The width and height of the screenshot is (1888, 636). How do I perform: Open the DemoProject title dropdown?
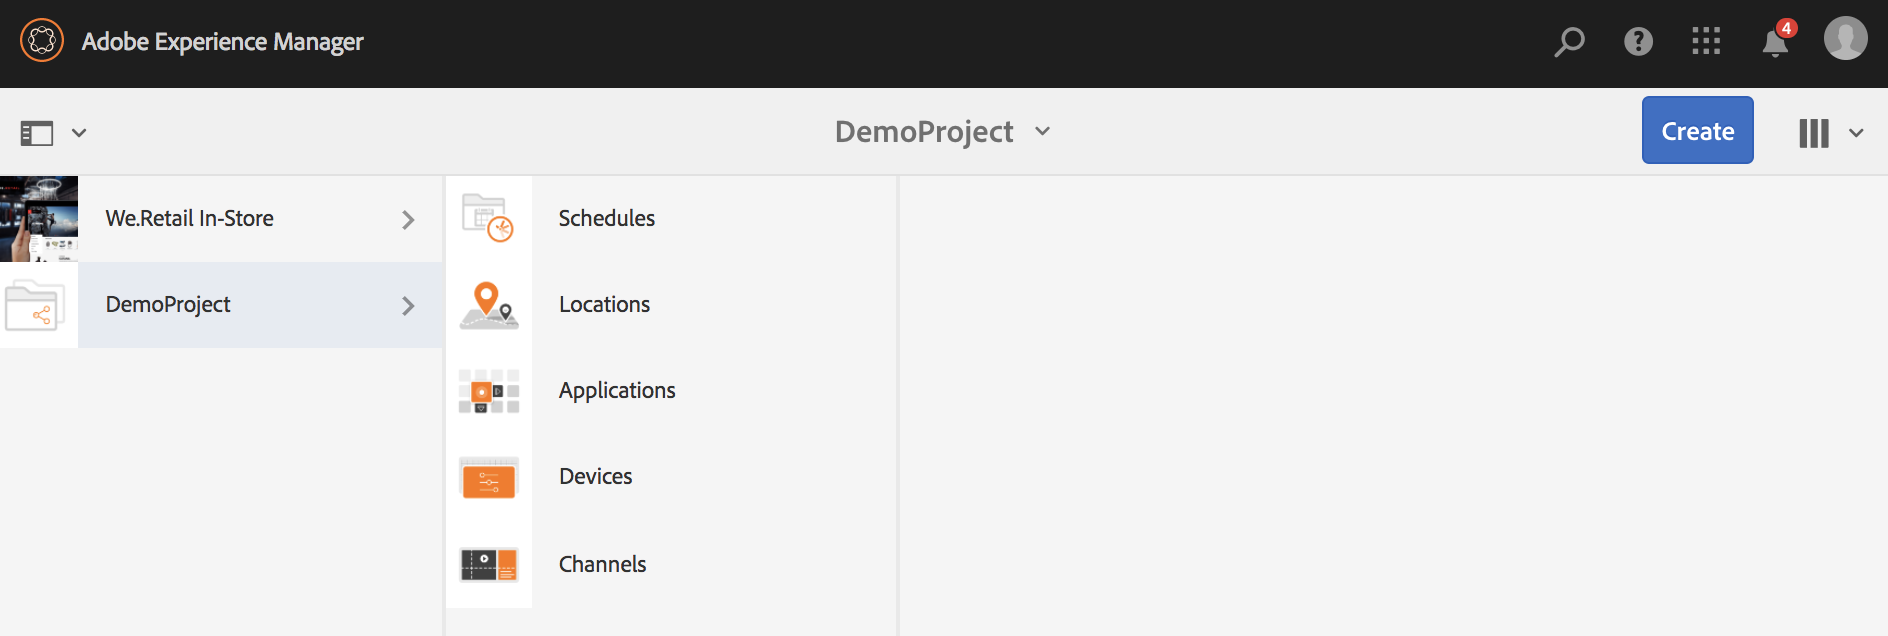point(943,131)
